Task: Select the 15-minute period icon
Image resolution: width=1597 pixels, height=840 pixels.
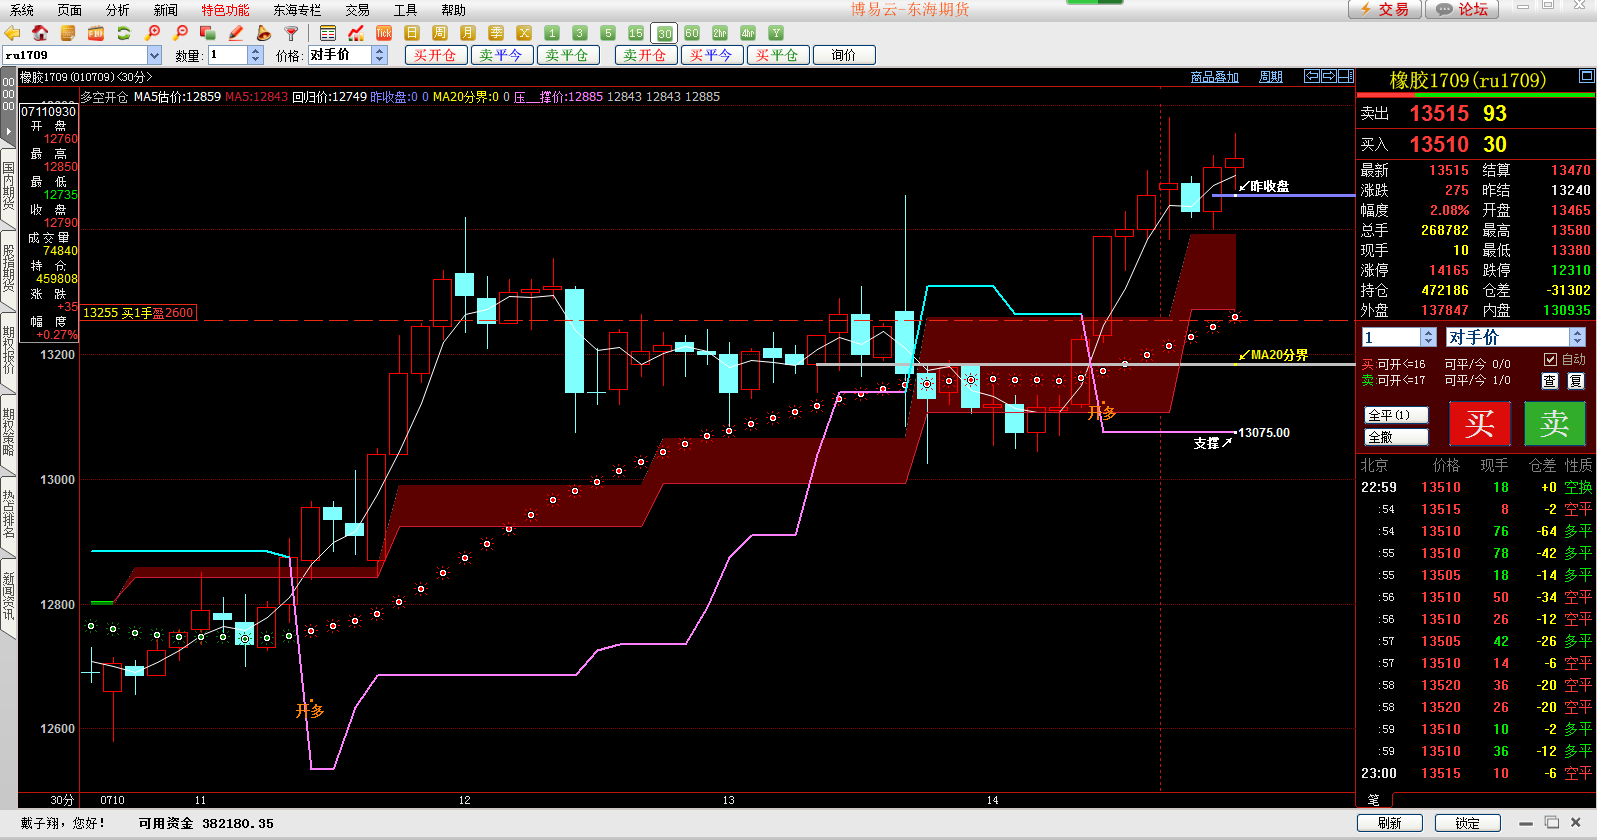Action: pos(636,33)
